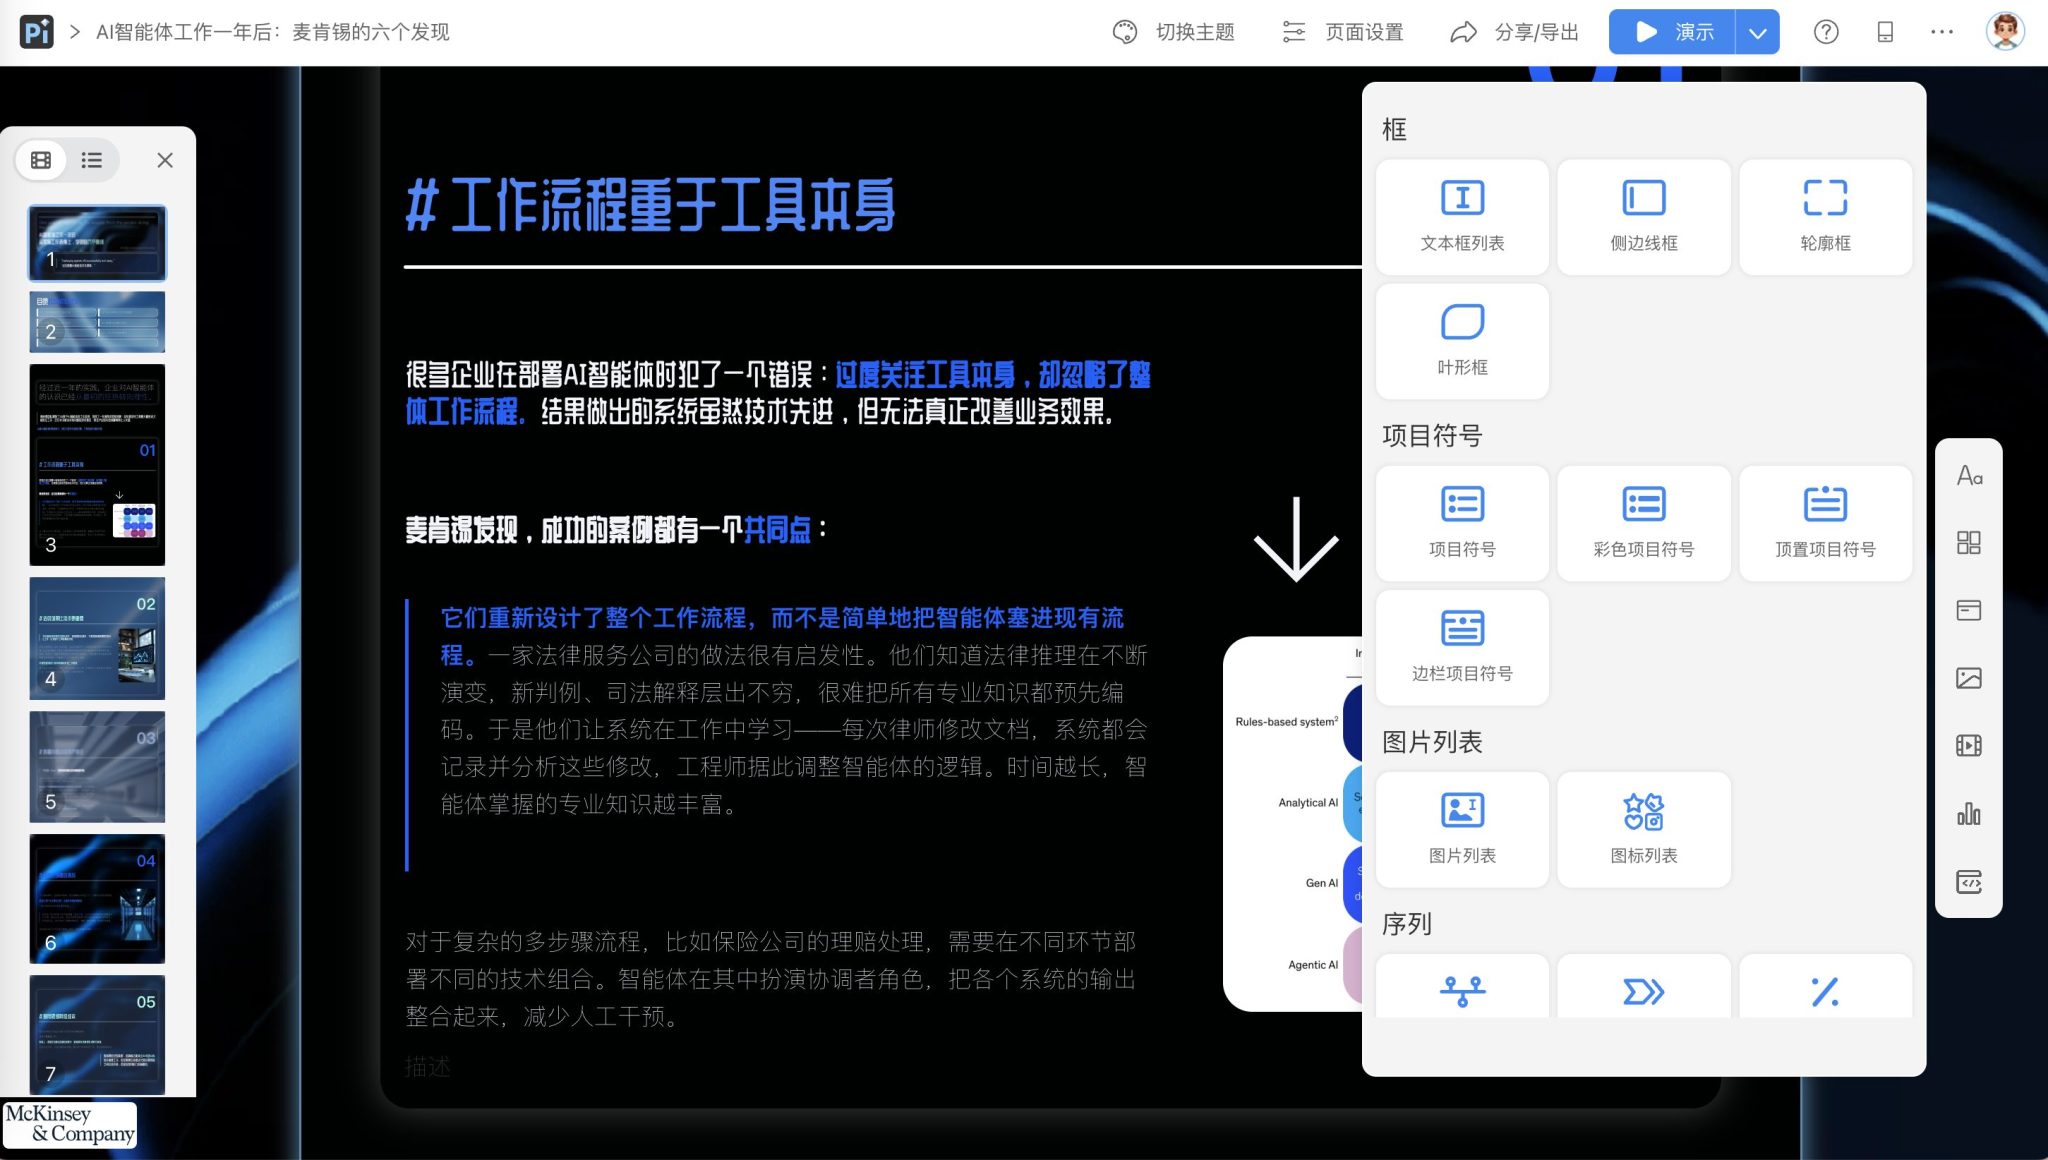The width and height of the screenshot is (2048, 1160).
Task: Open the image insert panel
Action: click(1968, 676)
